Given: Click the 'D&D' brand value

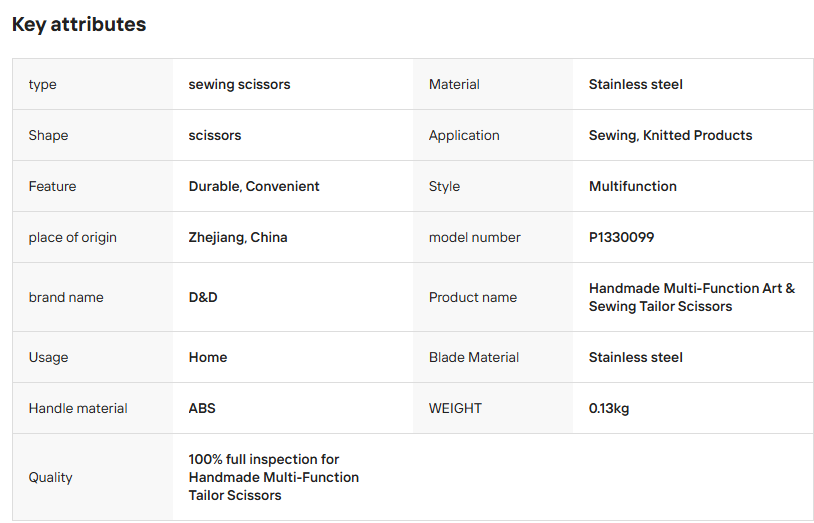Looking at the screenshot, I should pyautogui.click(x=203, y=297).
